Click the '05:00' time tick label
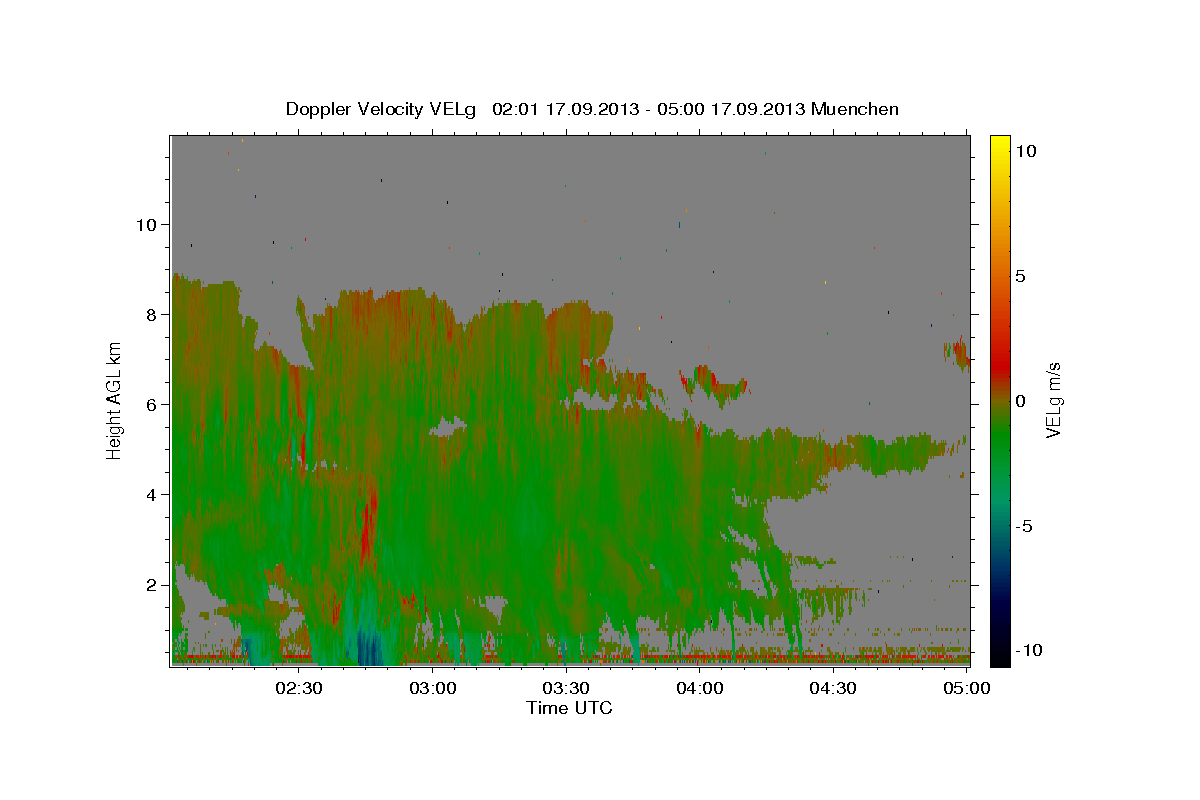This screenshot has width=1200, height=800. tap(966, 689)
